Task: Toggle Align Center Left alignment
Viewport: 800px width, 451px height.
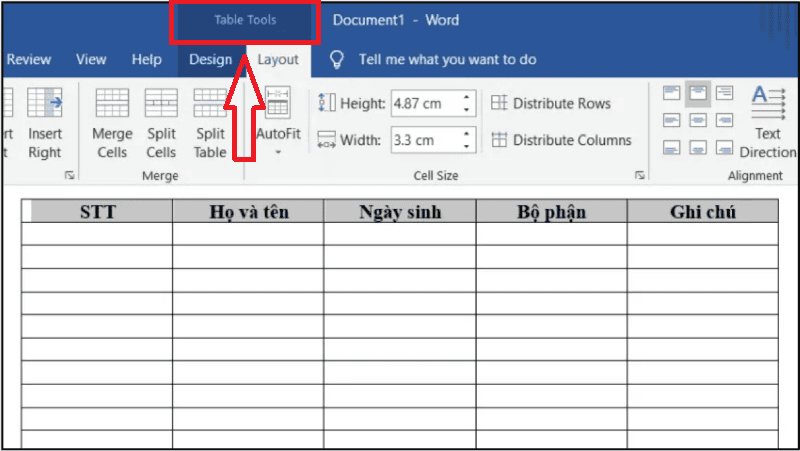Action: click(x=671, y=120)
